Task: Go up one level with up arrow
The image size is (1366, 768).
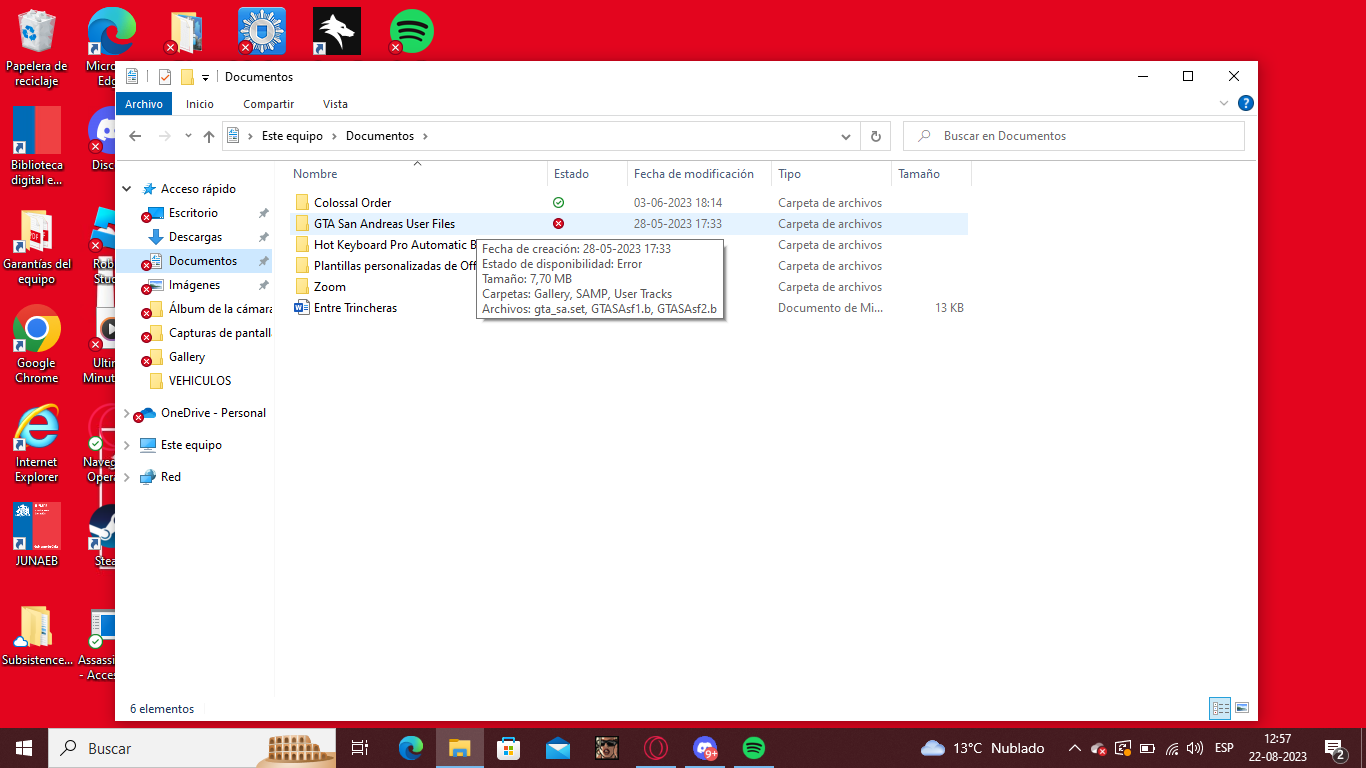Action: click(x=208, y=136)
